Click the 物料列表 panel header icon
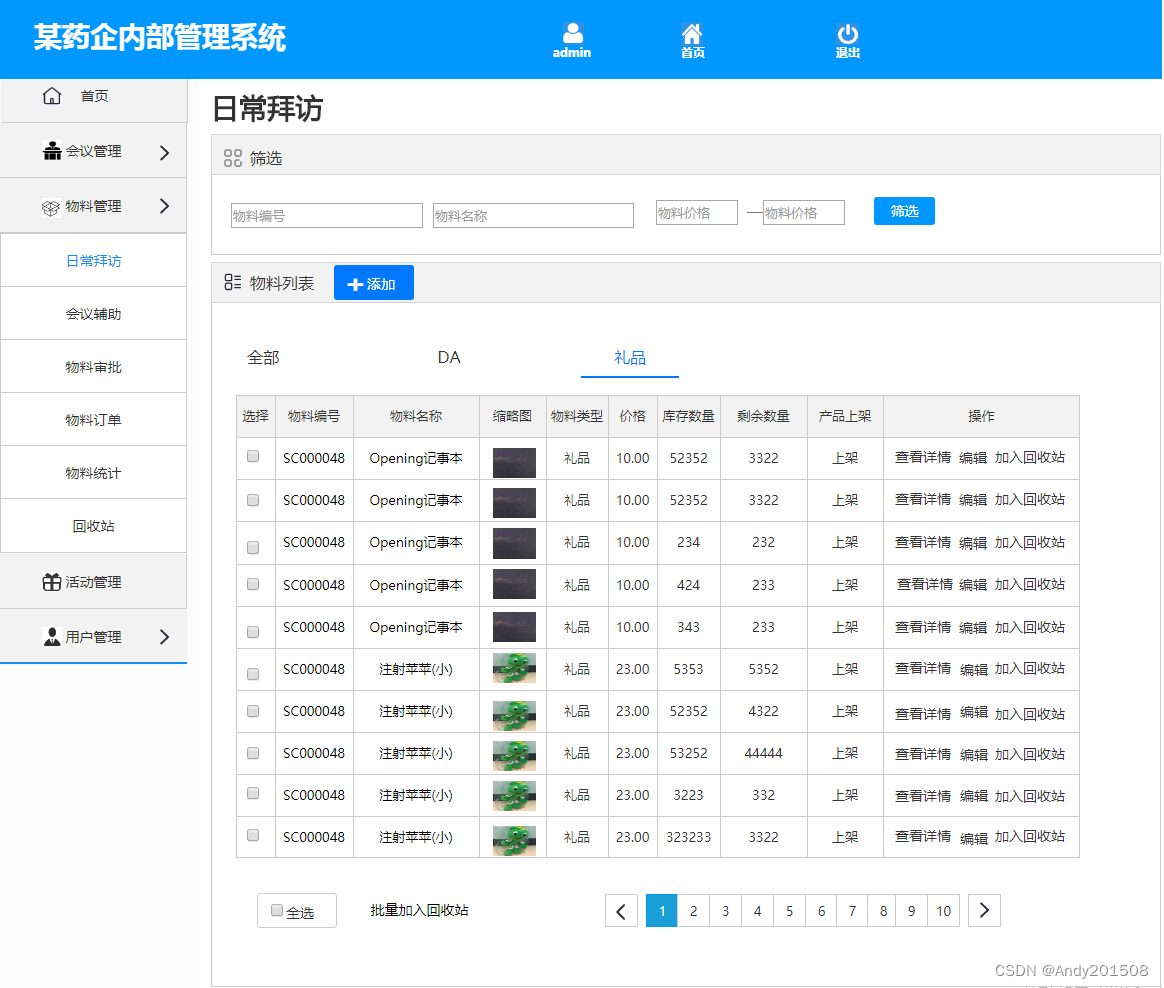This screenshot has width=1164, height=988. (232, 282)
